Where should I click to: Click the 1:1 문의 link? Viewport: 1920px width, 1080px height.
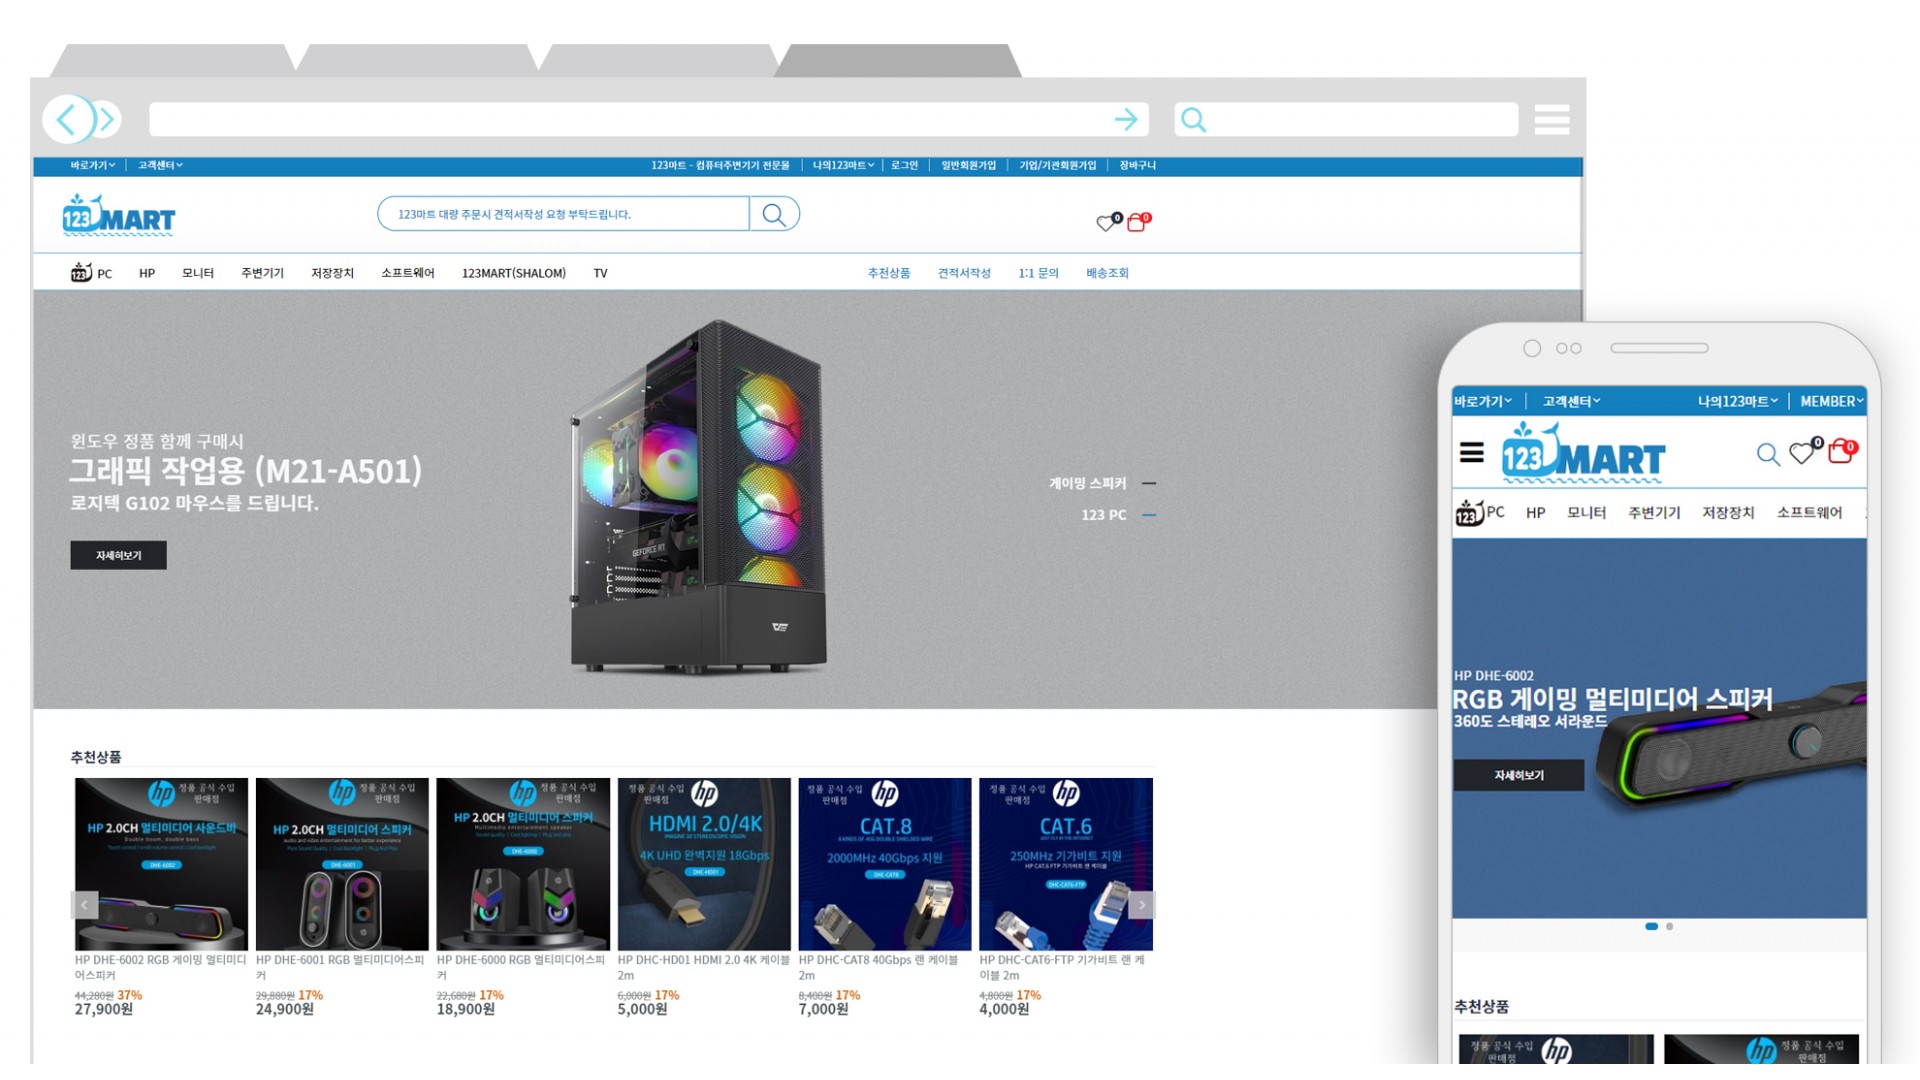[1038, 273]
